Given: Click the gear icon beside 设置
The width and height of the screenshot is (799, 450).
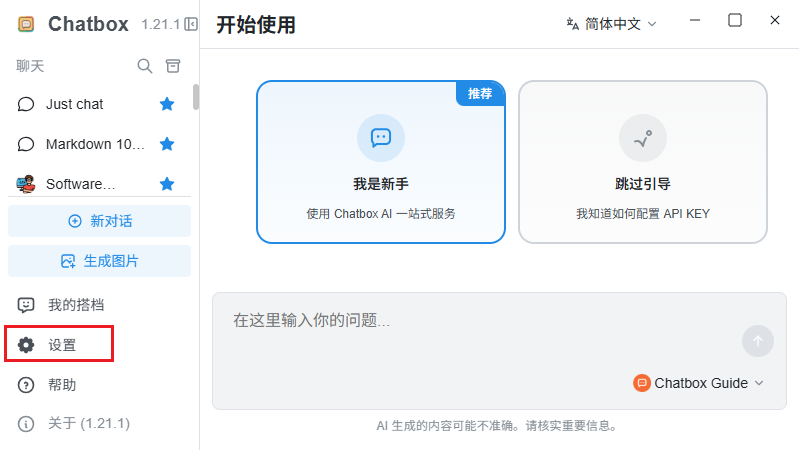Looking at the screenshot, I should tap(26, 345).
